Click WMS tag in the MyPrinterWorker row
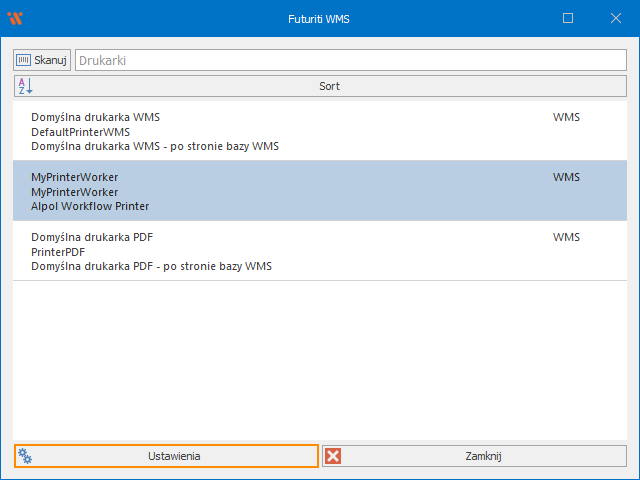 pyautogui.click(x=566, y=177)
